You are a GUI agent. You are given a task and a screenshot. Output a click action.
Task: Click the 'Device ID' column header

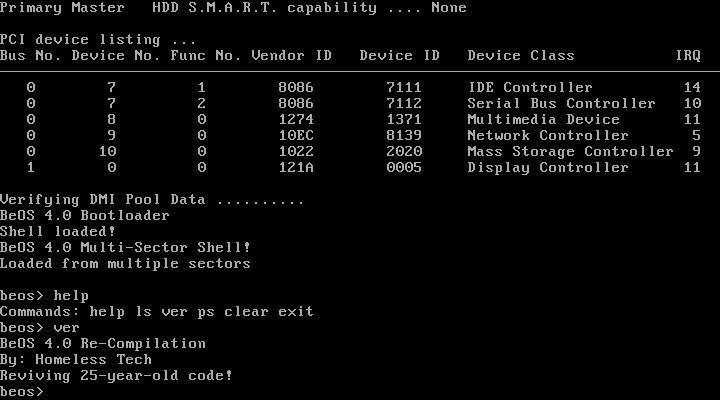click(x=399, y=56)
